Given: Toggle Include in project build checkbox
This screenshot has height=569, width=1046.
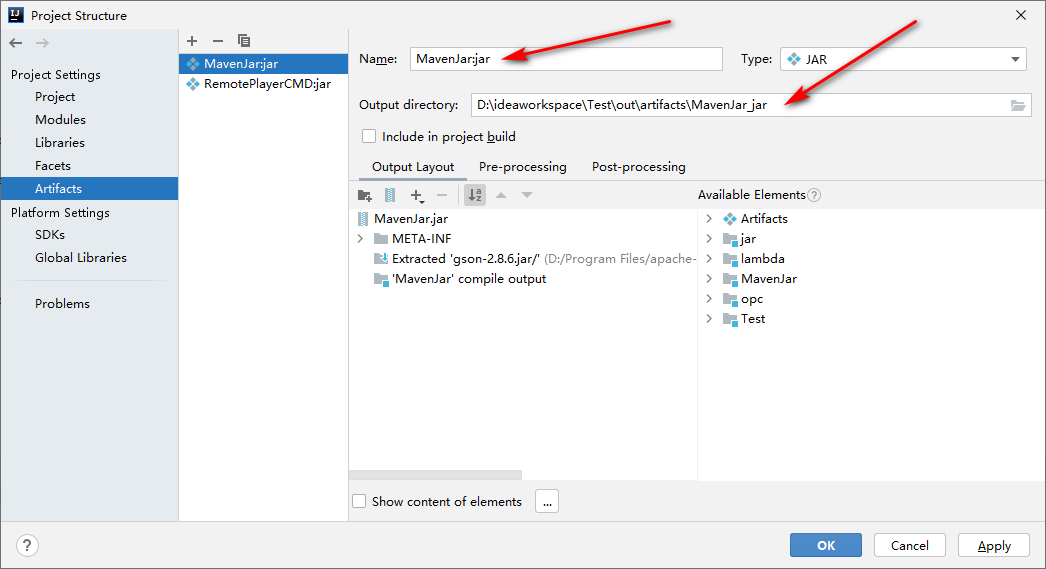Looking at the screenshot, I should [369, 137].
